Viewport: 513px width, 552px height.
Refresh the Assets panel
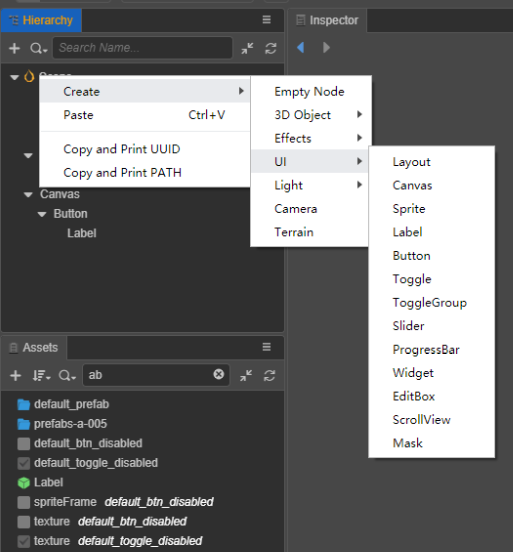[269, 375]
